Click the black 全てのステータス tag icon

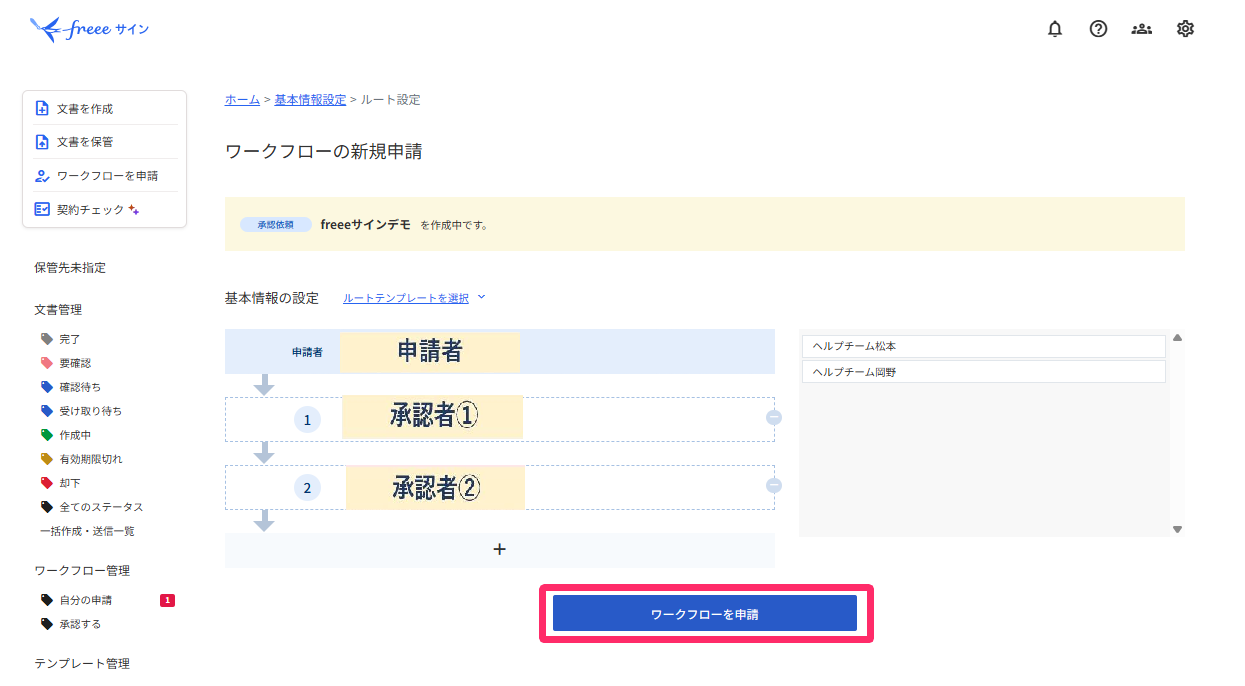tap(46, 507)
